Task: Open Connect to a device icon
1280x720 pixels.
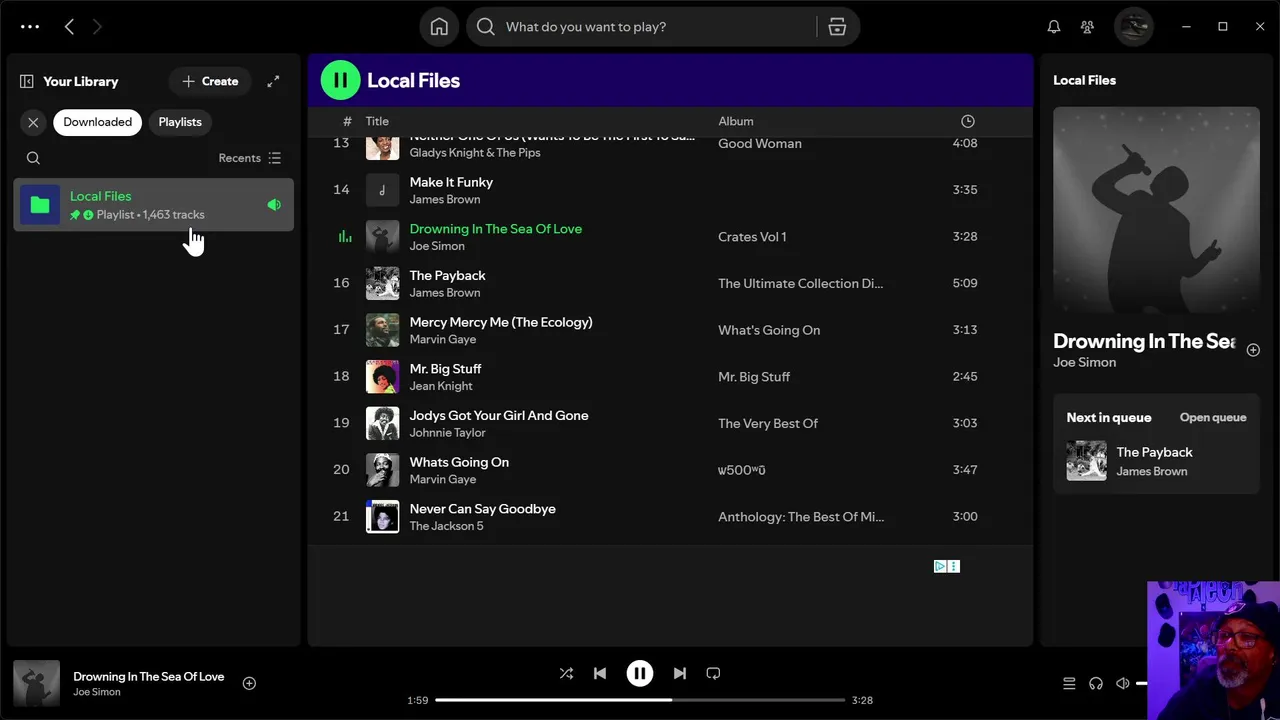Action: 1096,683
